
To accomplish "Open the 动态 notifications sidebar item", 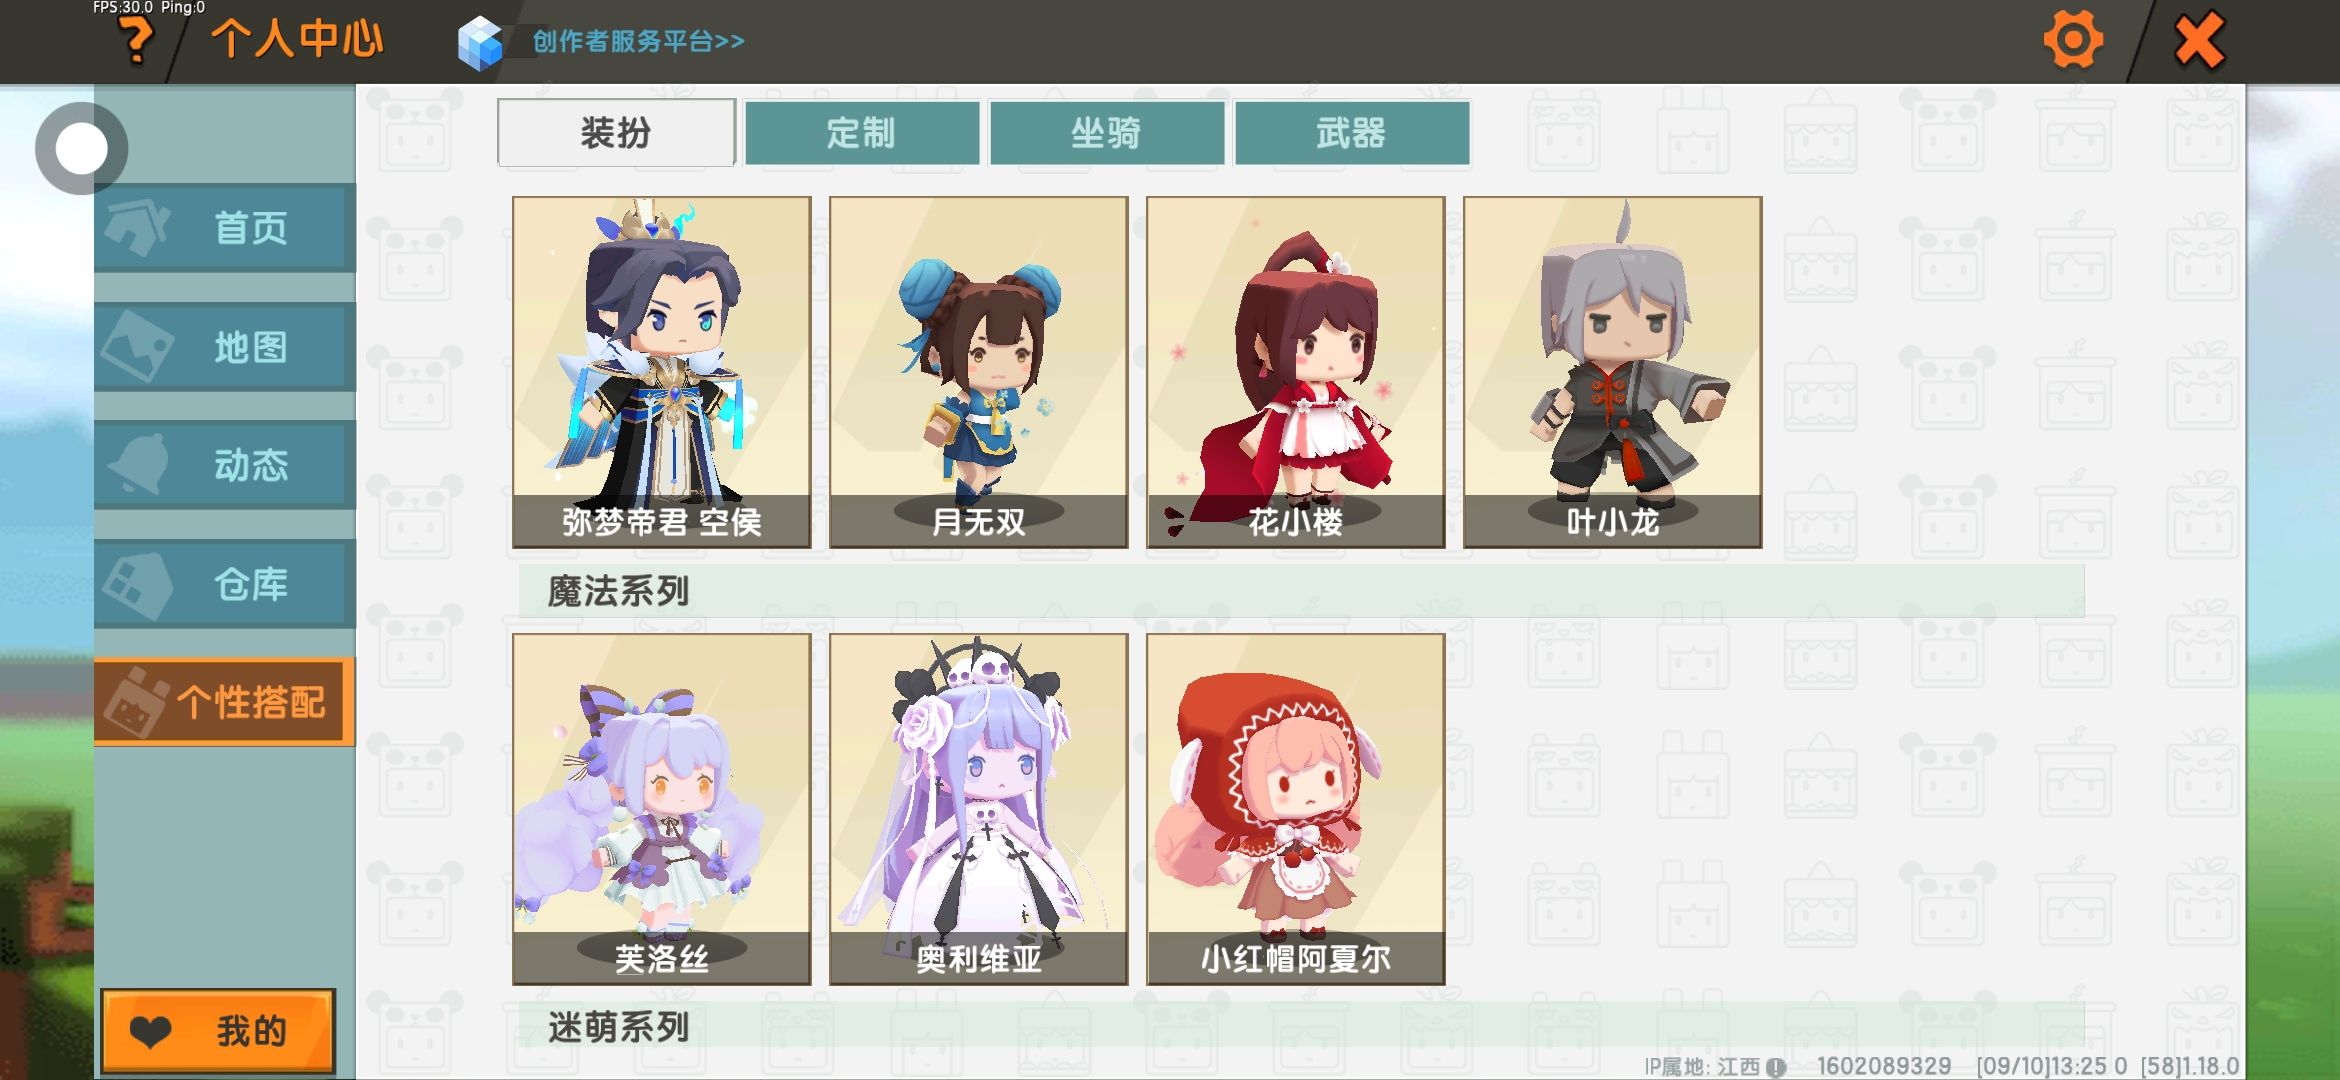I will (225, 465).
